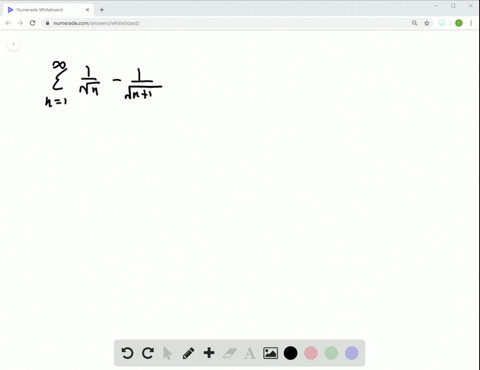480x370 pixels.
Task: Bookmark this page with star icon
Action: pos(427,23)
